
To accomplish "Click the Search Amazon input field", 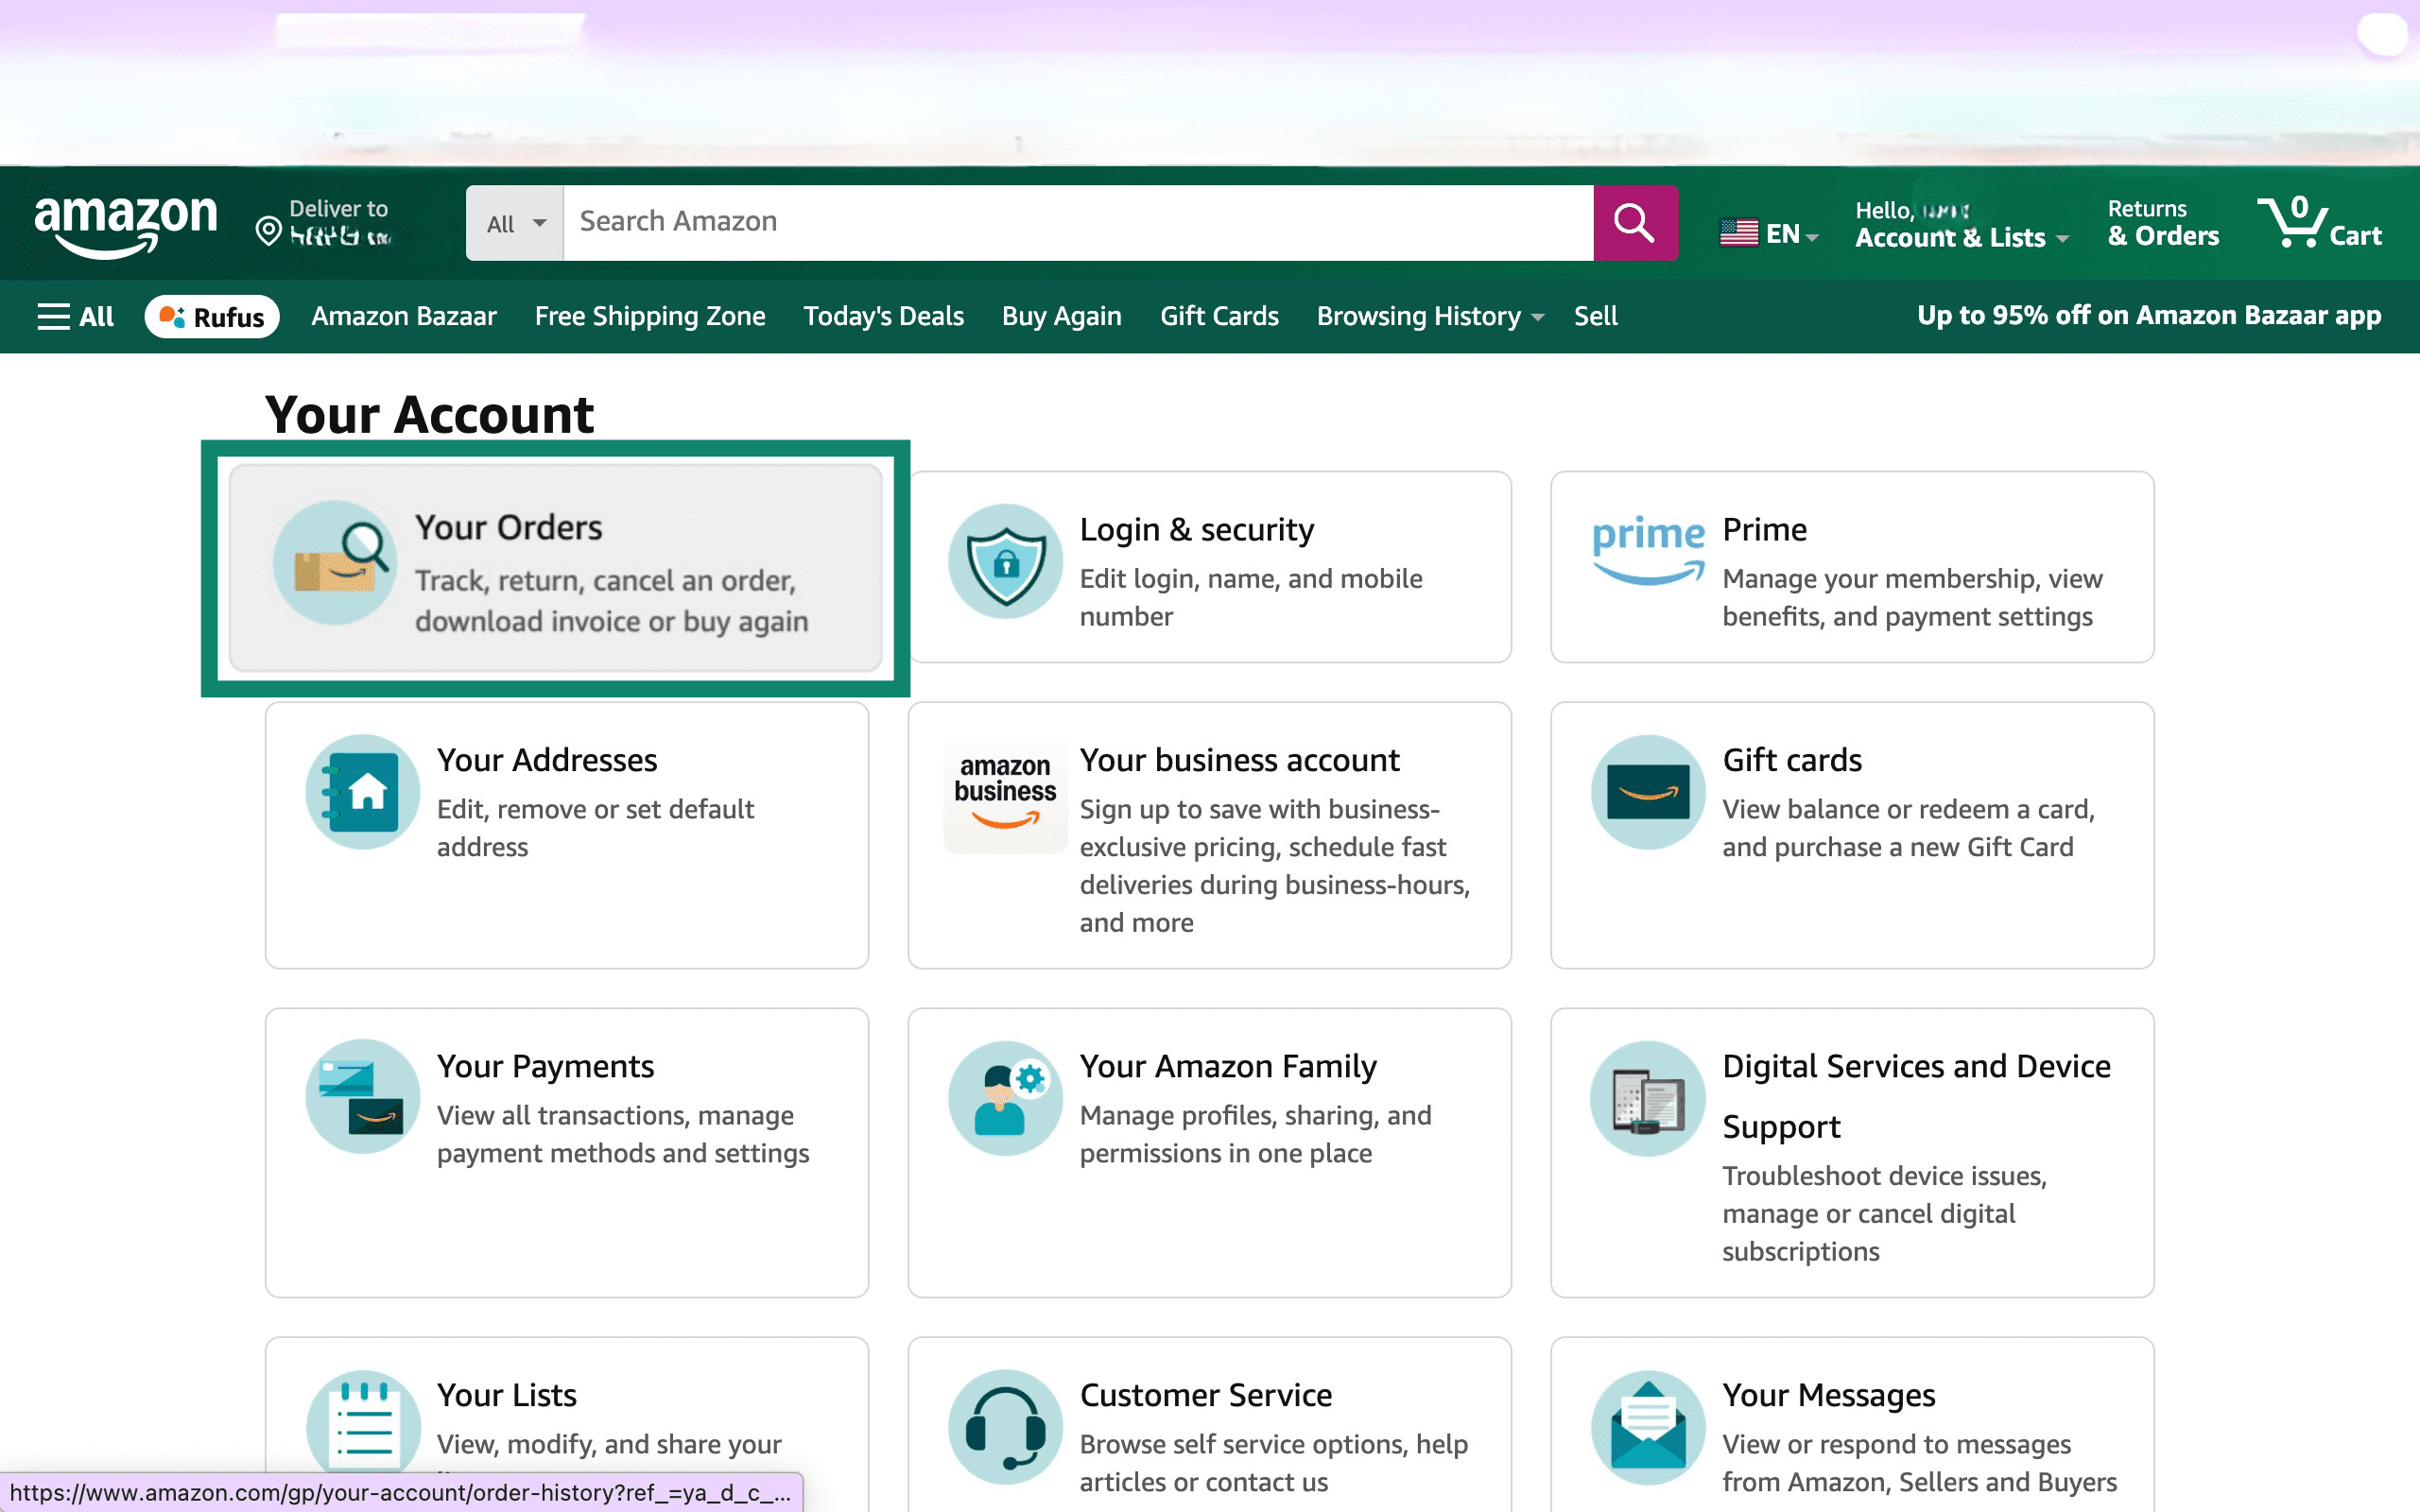I will [x=1075, y=222].
